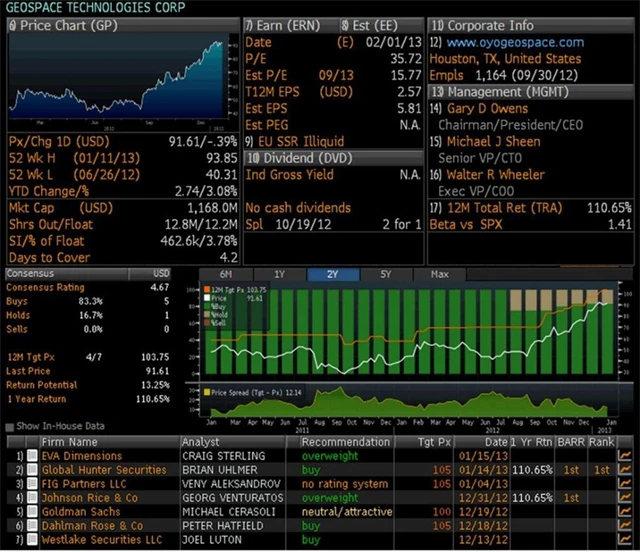The image size is (640, 552).
Task: Click document icon beside Dahlman Rose & Co
Action: click(x=32, y=526)
